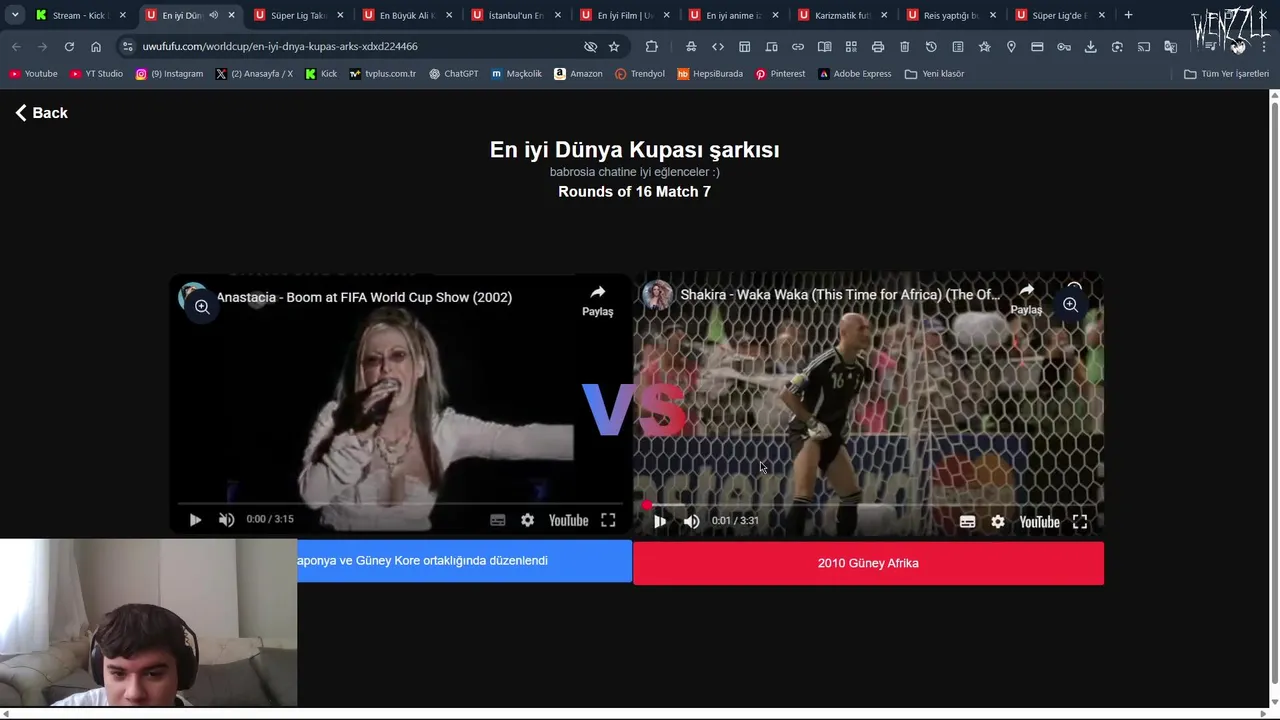The image size is (1280, 720).
Task: View site information icon in address bar
Action: (x=127, y=46)
